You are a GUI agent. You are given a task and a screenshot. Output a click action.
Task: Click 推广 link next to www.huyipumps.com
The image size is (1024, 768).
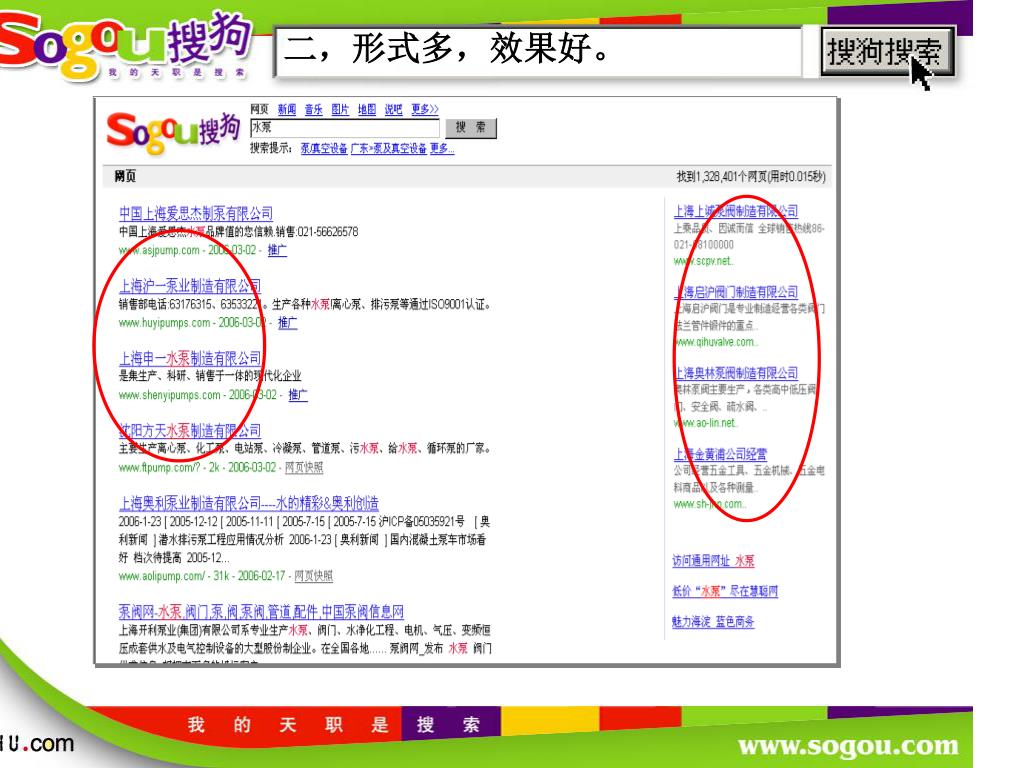tap(287, 323)
